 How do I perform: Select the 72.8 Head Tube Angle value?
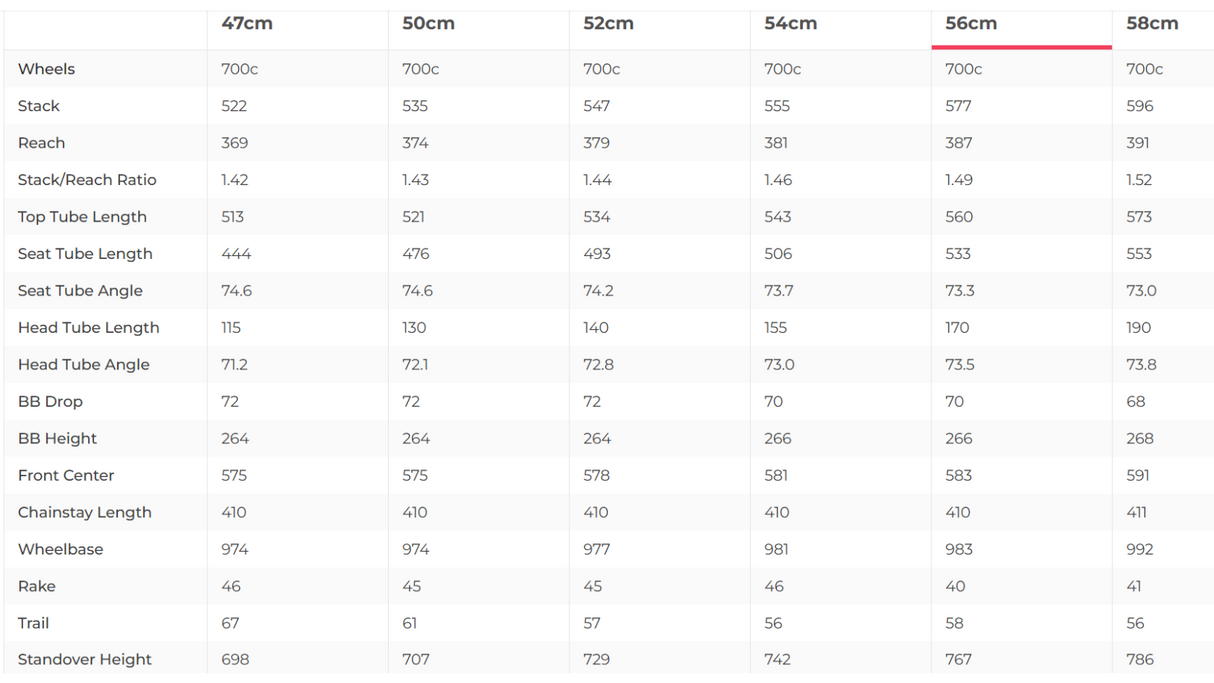tap(598, 365)
